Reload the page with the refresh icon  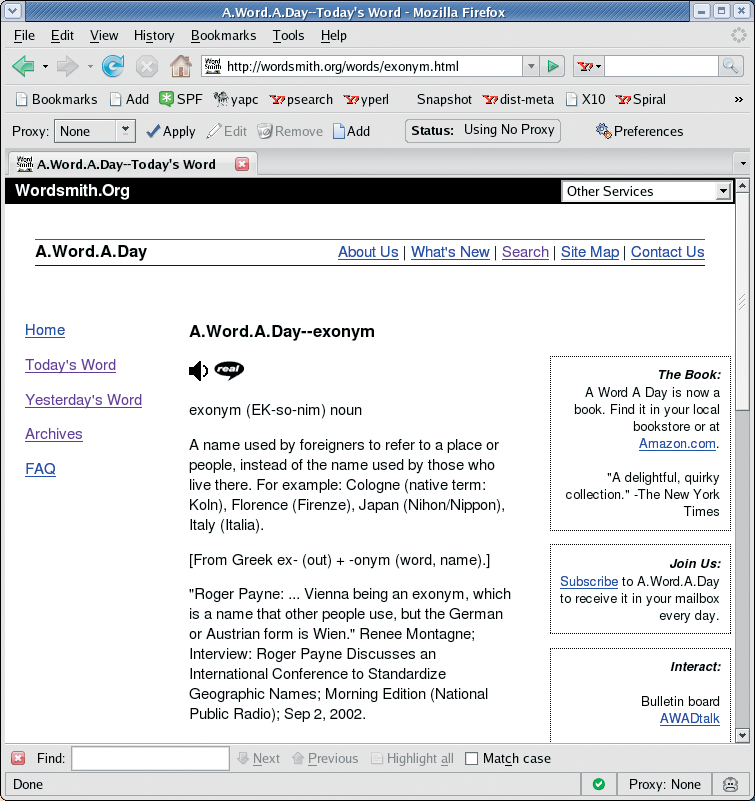tap(113, 66)
